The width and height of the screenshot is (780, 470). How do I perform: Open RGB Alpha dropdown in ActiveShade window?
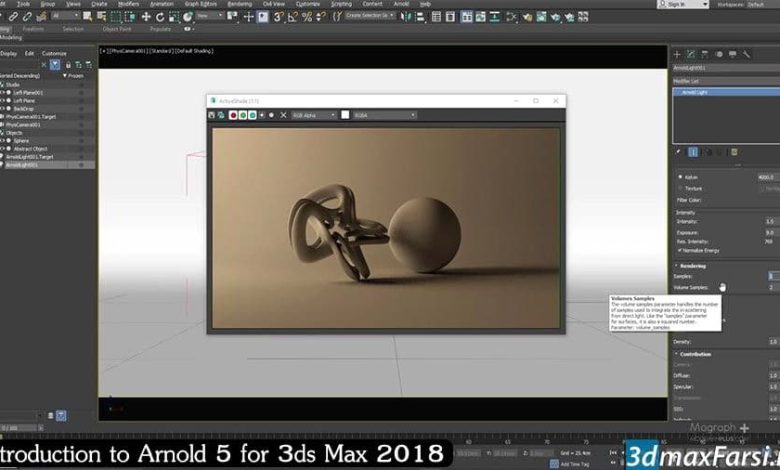click(313, 115)
